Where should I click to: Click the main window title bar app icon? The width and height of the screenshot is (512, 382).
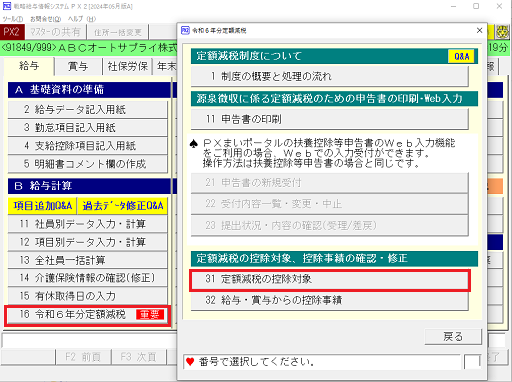click(x=6, y=6)
